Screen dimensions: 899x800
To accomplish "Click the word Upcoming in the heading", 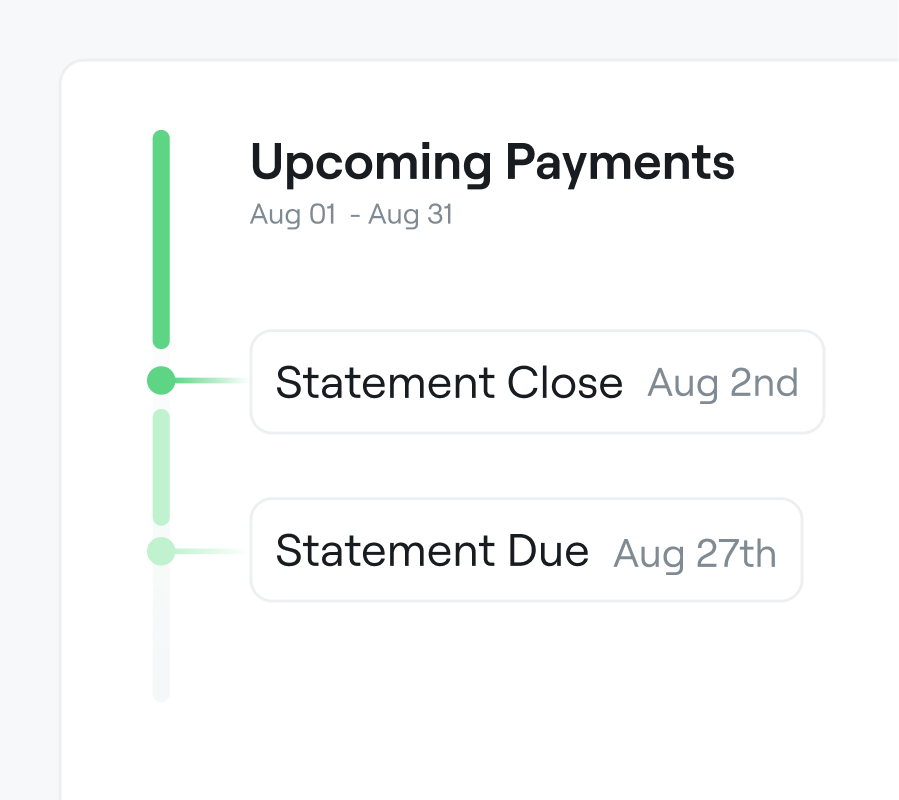I will click(x=371, y=163).
